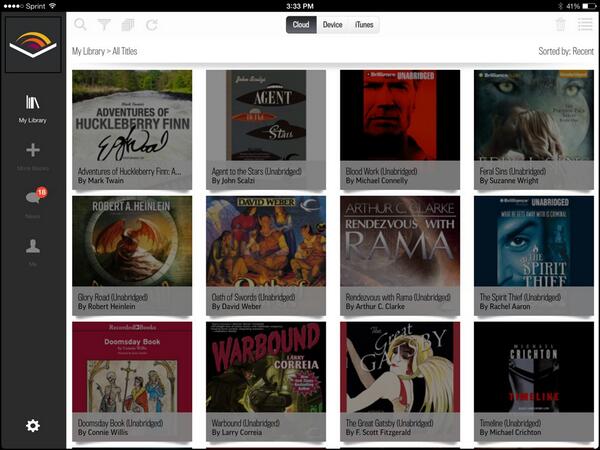The image size is (600, 450).
Task: Go to My Library breadcrumb
Action: pos(88,51)
